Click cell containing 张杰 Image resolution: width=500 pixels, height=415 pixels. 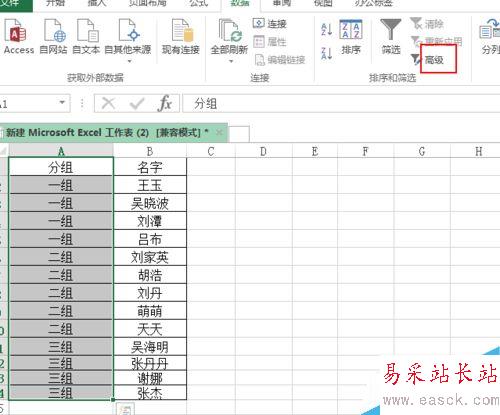tap(150, 392)
